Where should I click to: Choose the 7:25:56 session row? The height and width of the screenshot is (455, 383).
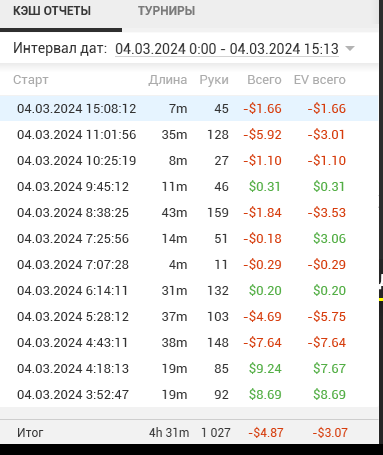click(x=189, y=238)
